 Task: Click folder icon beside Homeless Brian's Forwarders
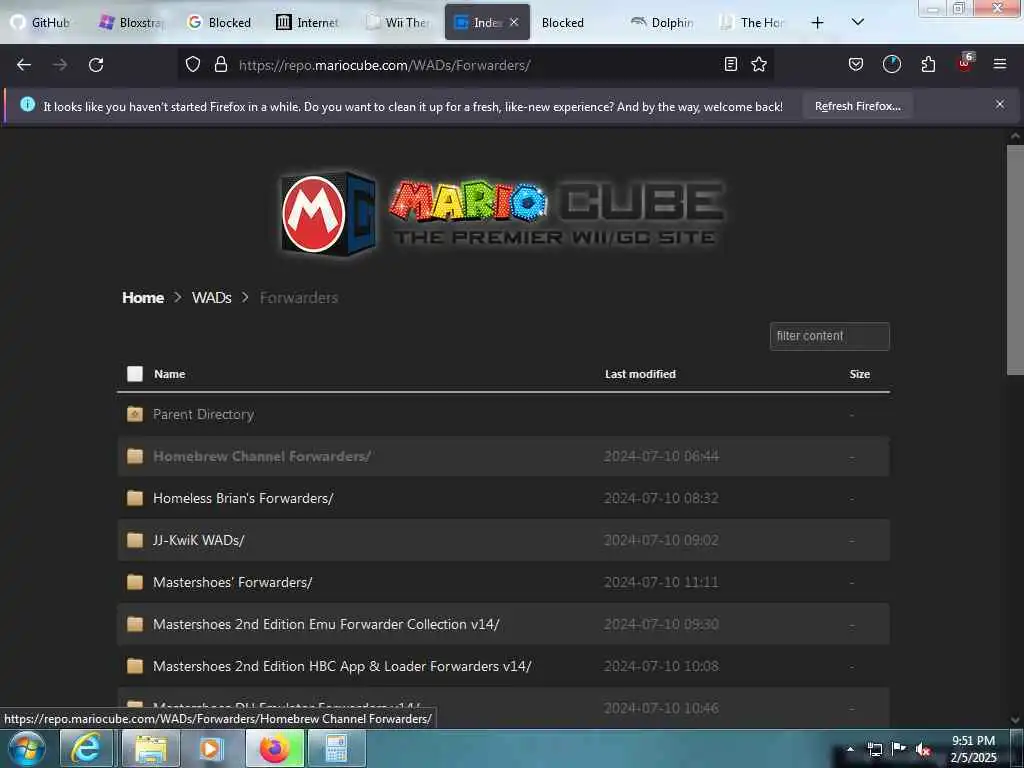[135, 498]
